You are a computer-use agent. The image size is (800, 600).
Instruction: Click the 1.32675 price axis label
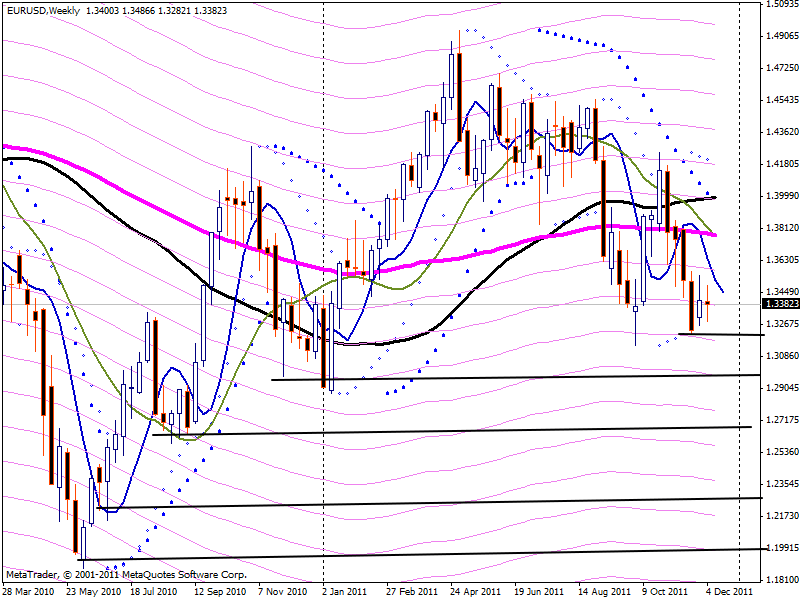pos(782,323)
